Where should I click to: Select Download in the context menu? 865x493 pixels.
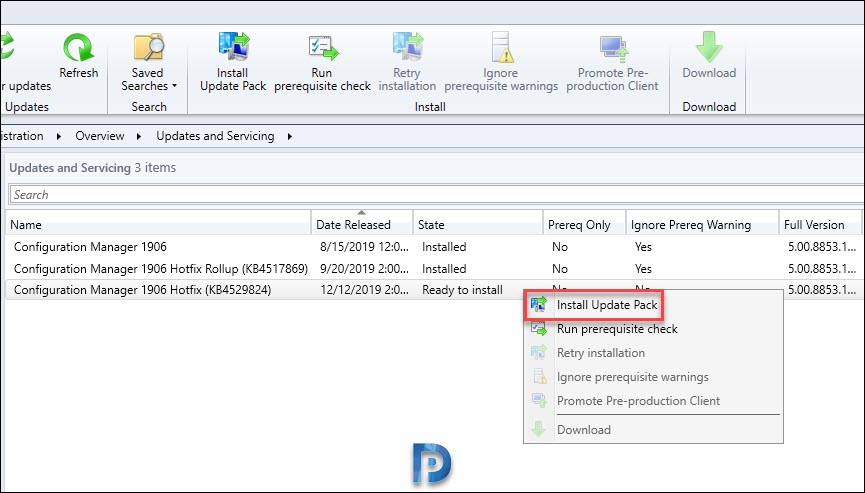tap(584, 430)
